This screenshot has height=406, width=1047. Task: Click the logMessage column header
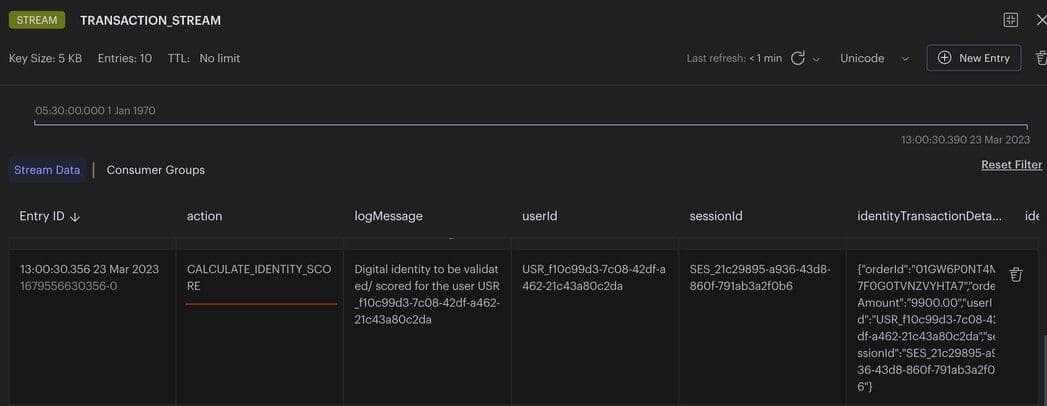pyautogui.click(x=388, y=216)
